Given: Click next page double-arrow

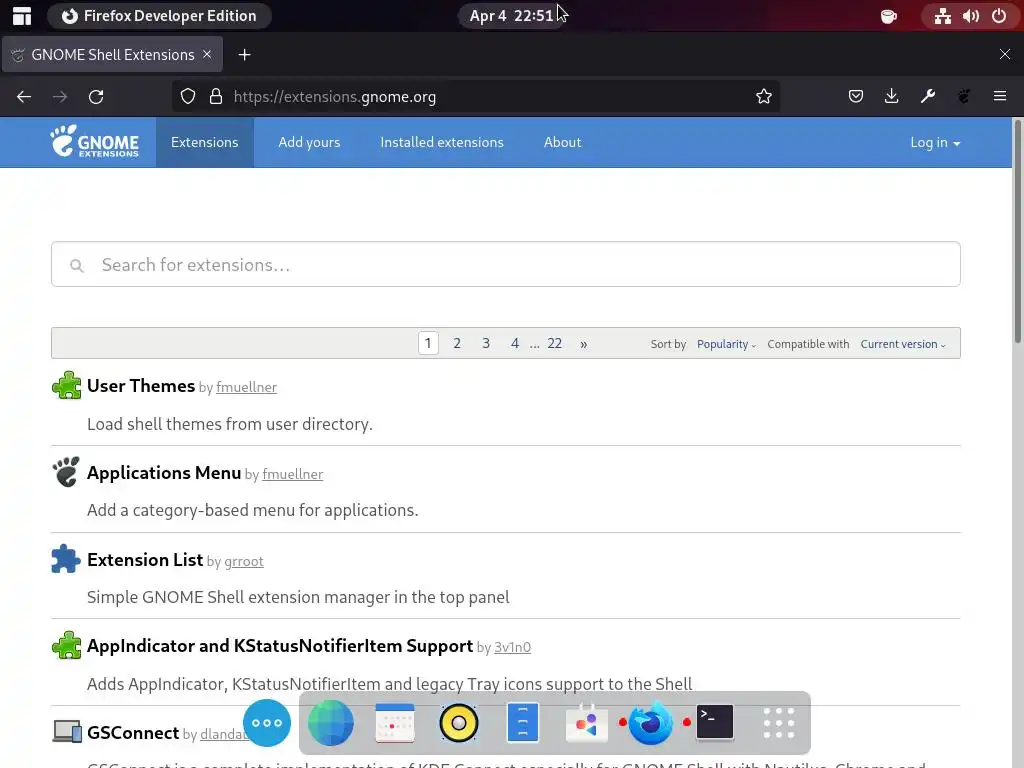Looking at the screenshot, I should (583, 344).
